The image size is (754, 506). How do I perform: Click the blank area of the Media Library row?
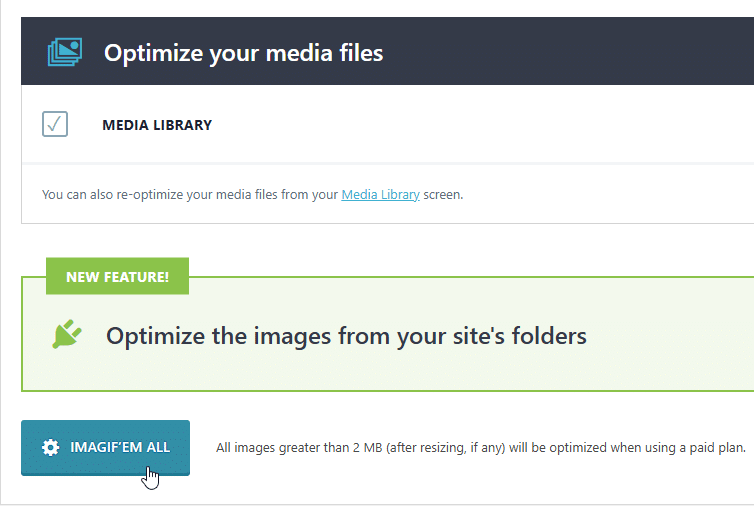481,125
